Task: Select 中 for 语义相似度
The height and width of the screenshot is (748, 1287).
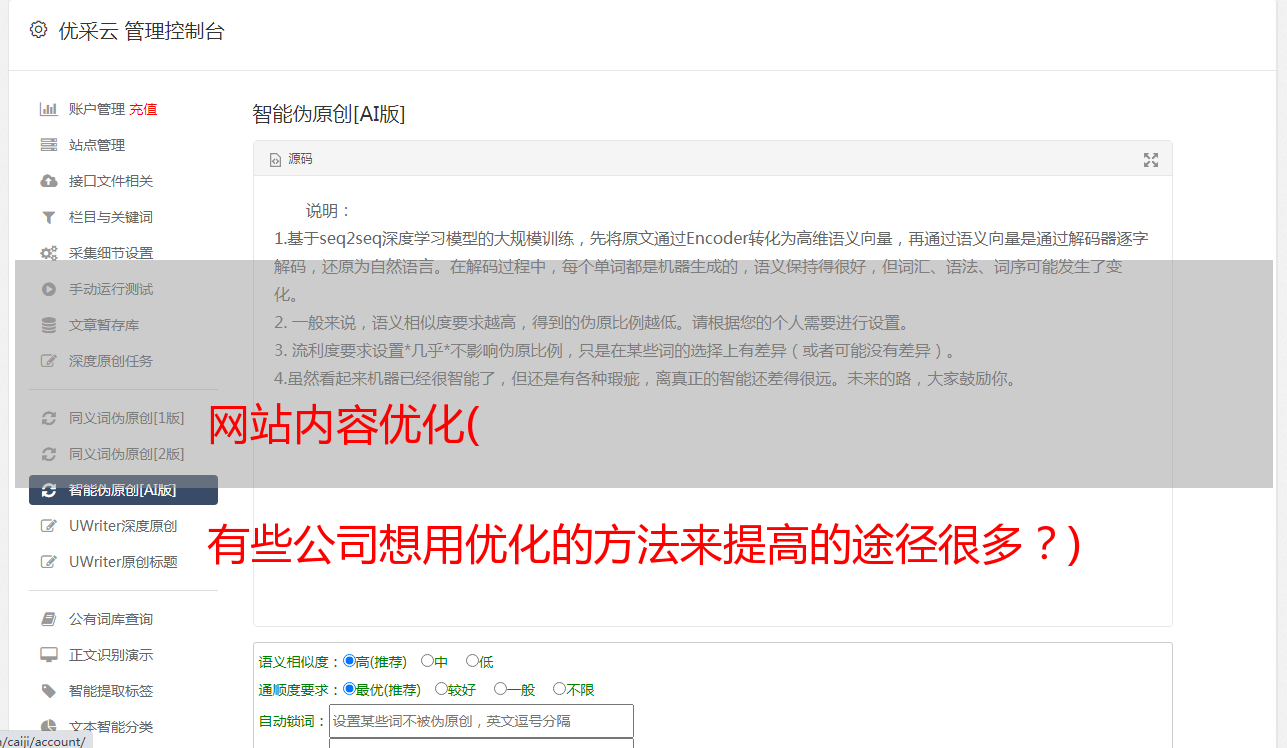Action: tap(427, 661)
